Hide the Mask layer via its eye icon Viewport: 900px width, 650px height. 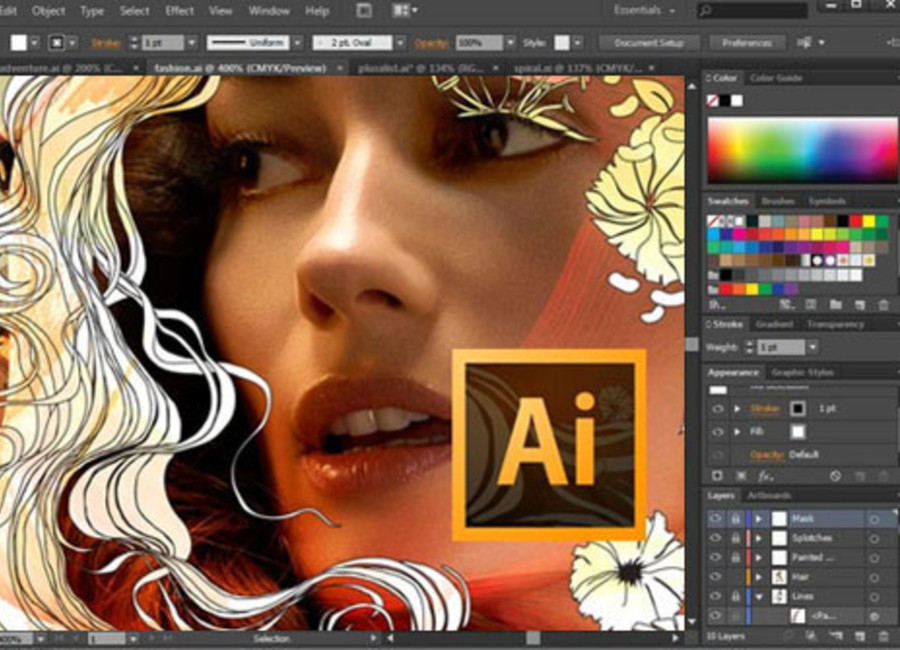pyautogui.click(x=715, y=519)
